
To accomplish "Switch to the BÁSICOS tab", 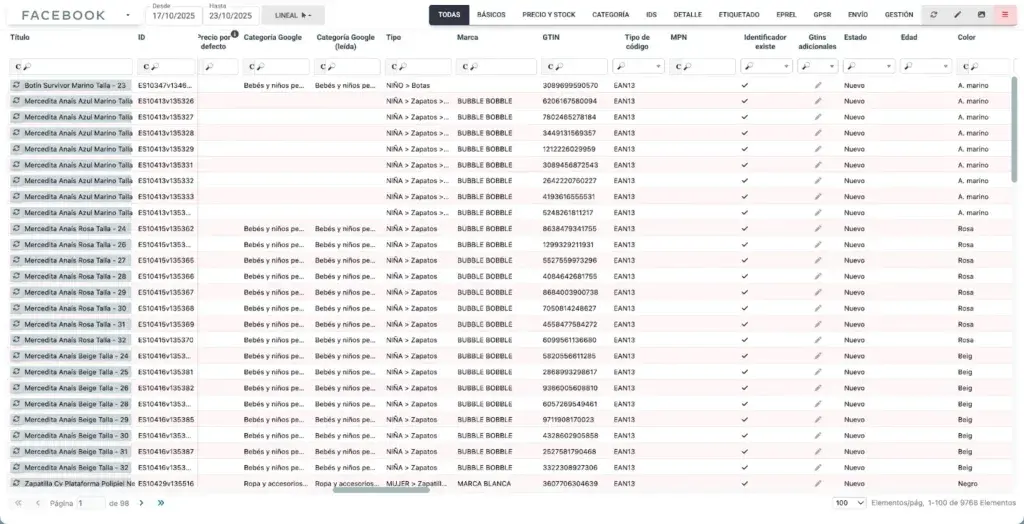I will [x=491, y=14].
